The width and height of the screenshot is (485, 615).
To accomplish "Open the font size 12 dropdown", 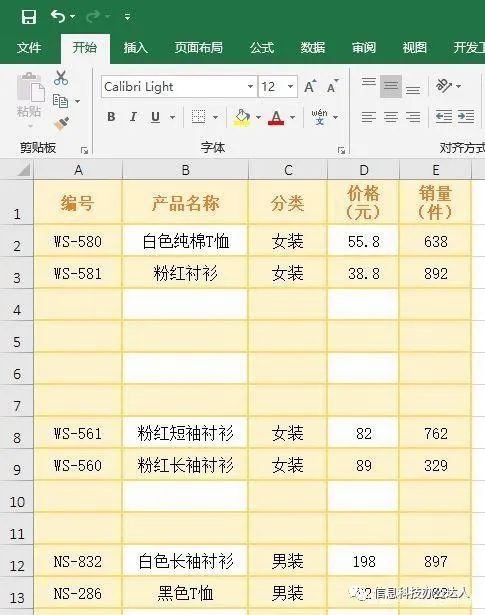I will tap(290, 86).
